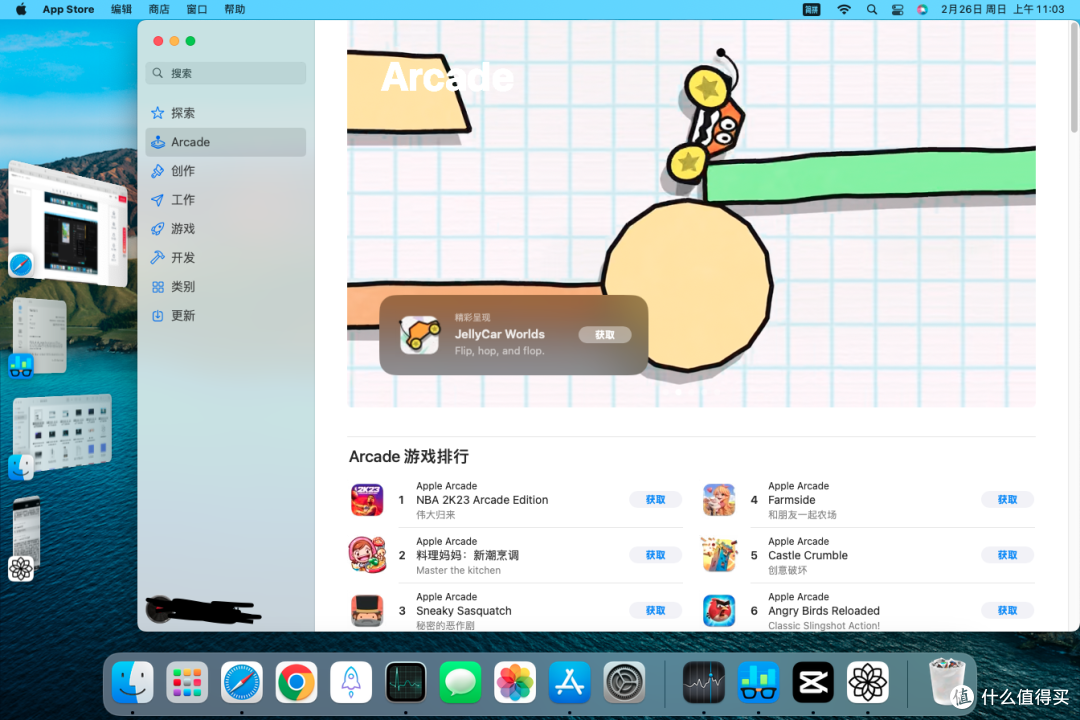Click 获取 beside Angry Birds Reloaded

point(1008,610)
